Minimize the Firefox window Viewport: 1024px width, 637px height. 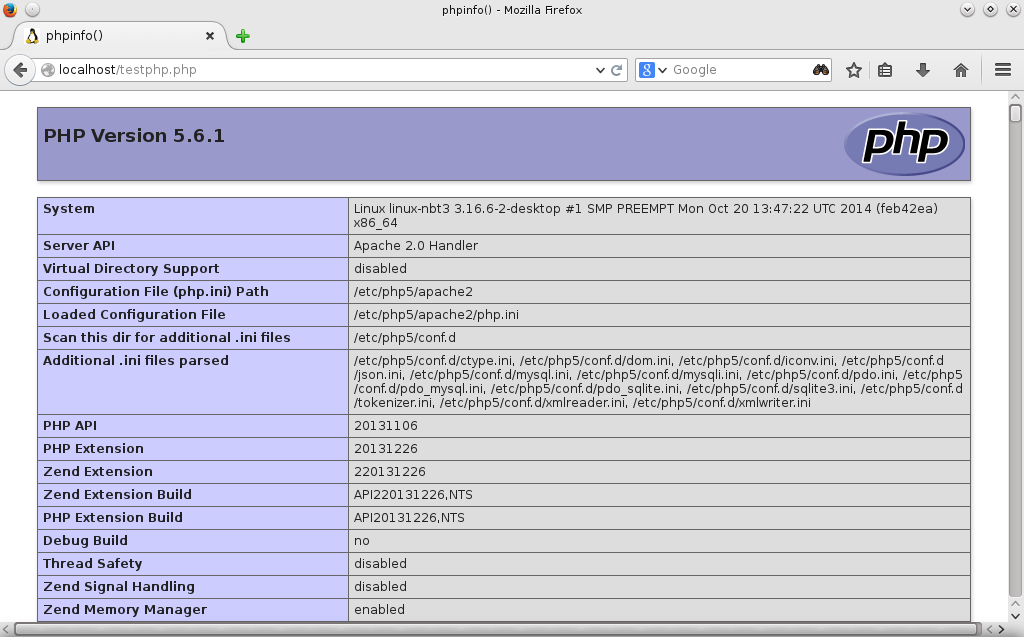(x=967, y=10)
